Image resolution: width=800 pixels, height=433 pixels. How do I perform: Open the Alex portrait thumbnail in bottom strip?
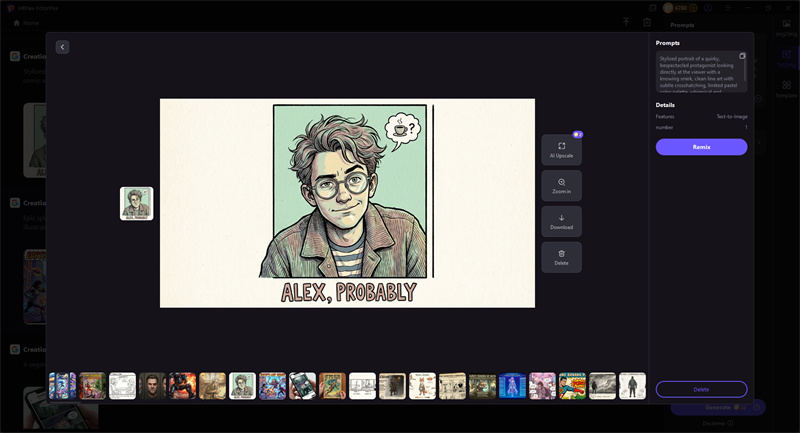pos(242,386)
